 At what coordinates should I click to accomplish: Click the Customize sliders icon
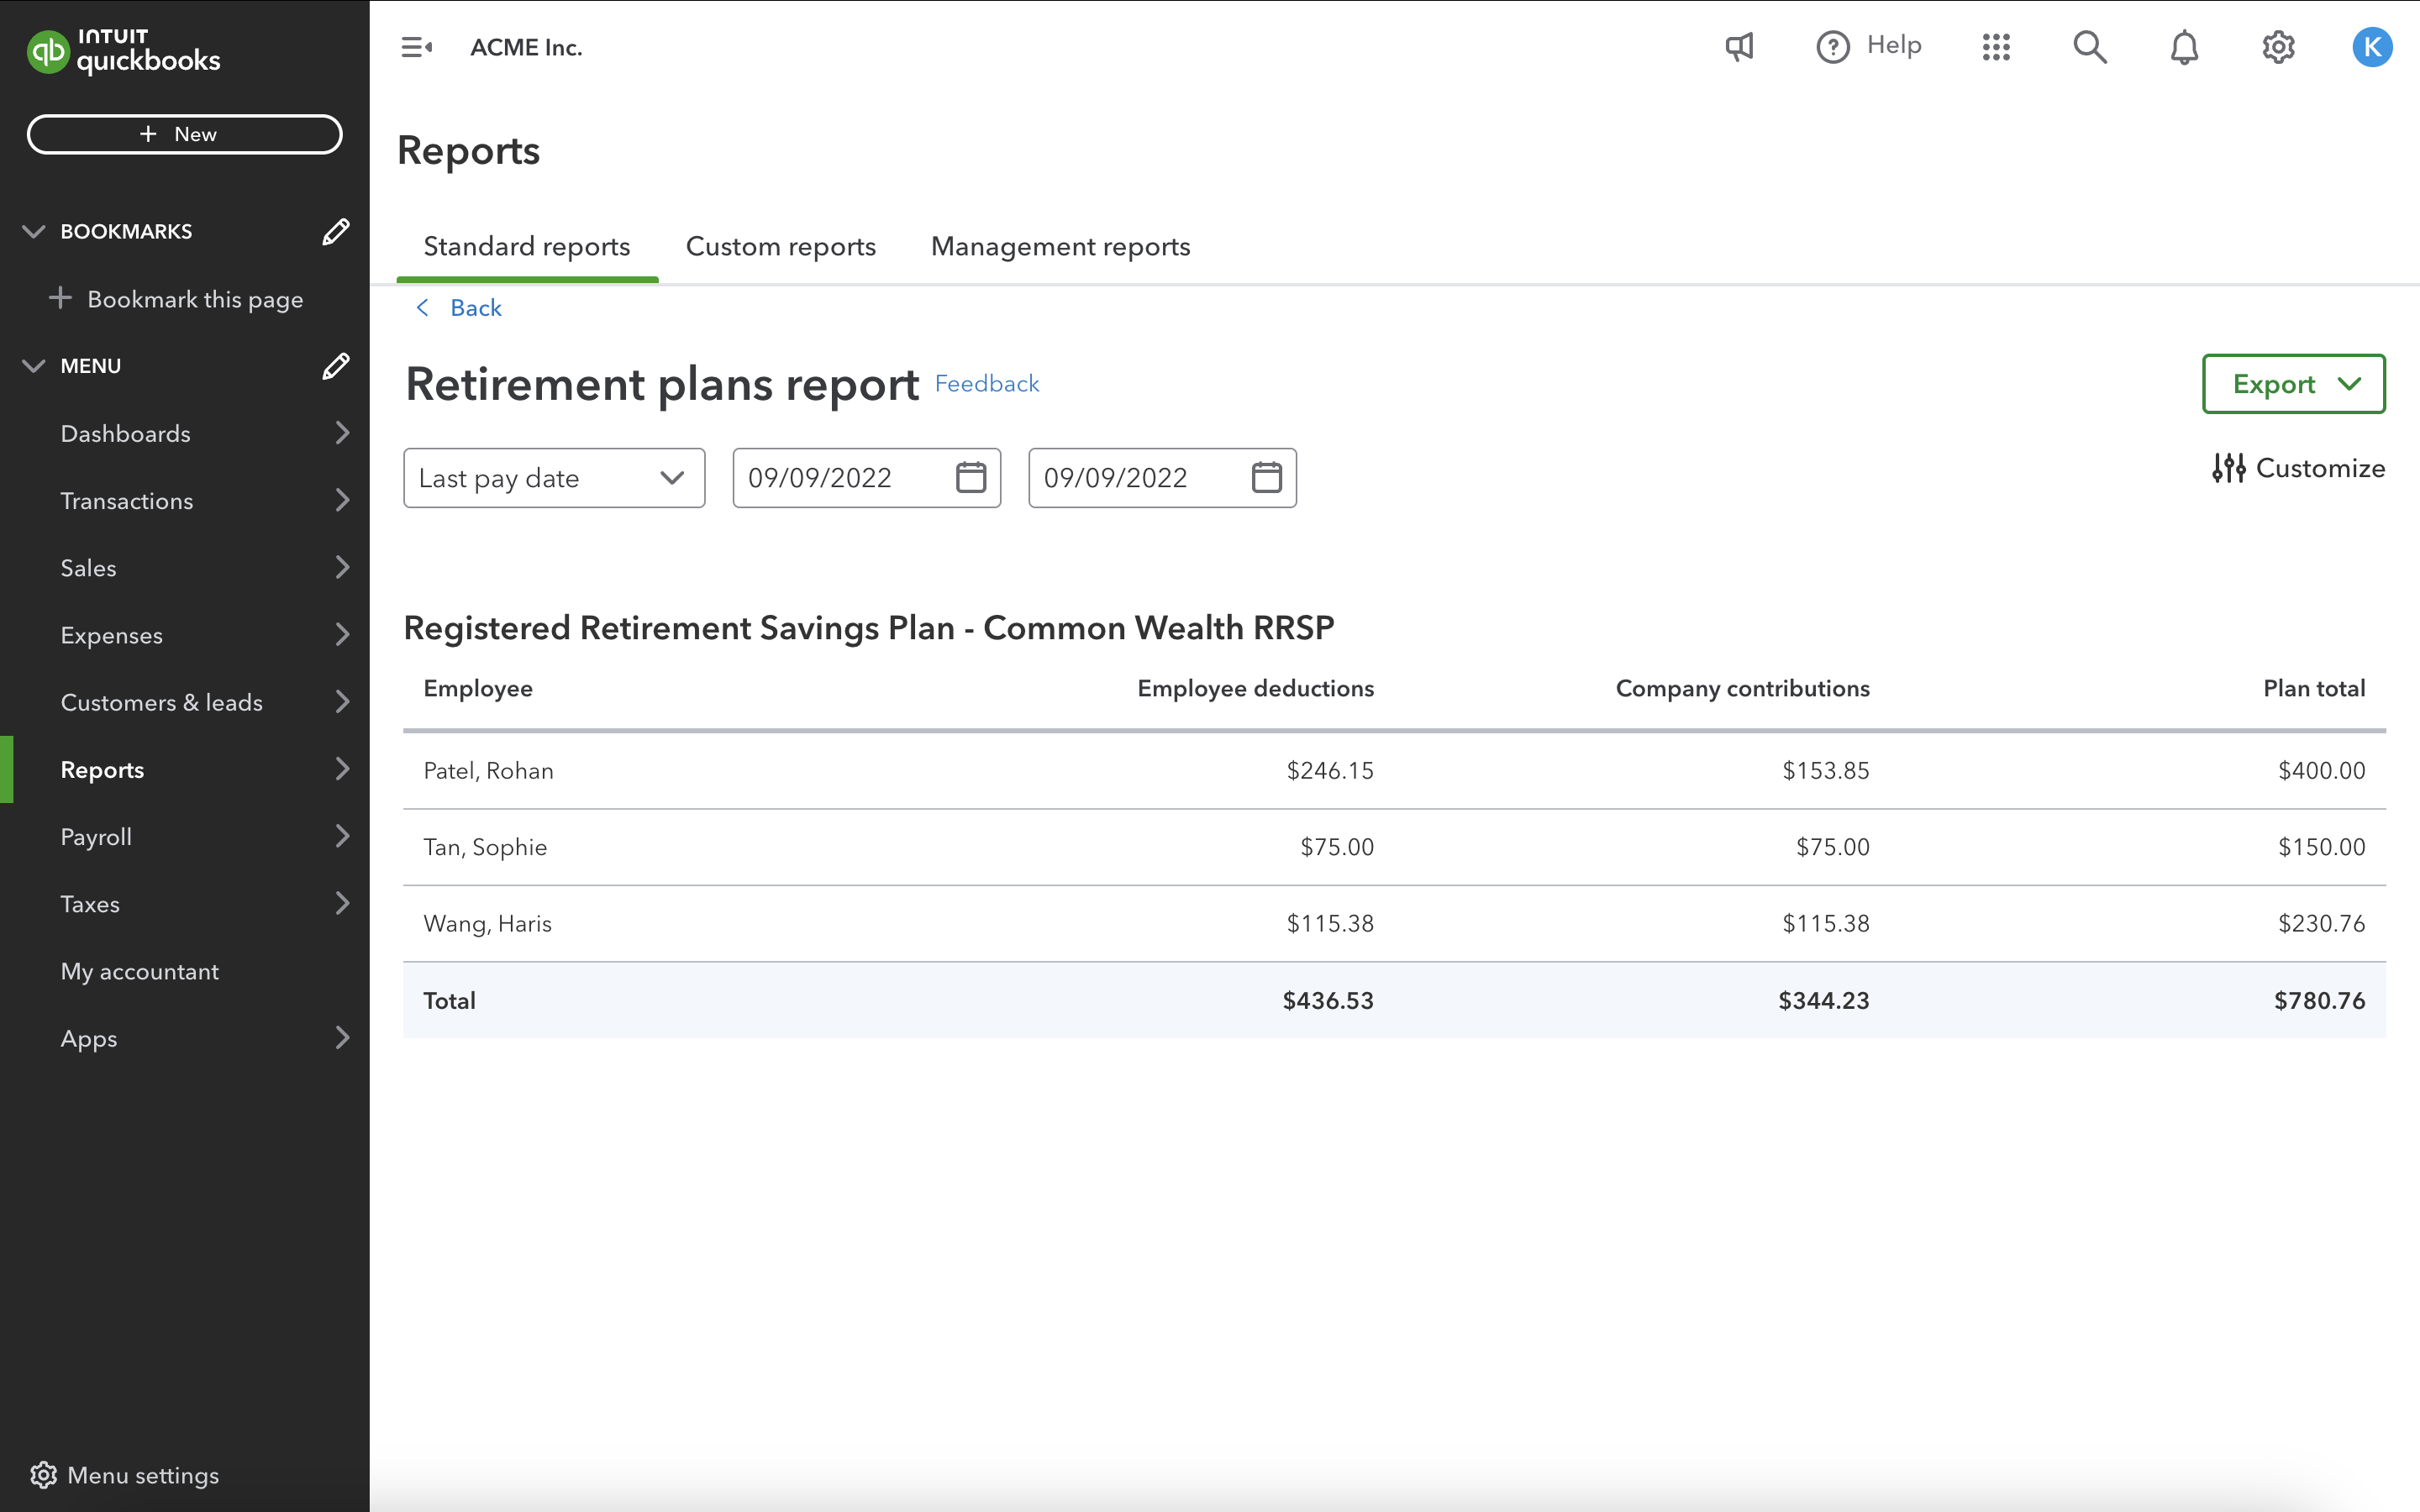tap(2229, 468)
